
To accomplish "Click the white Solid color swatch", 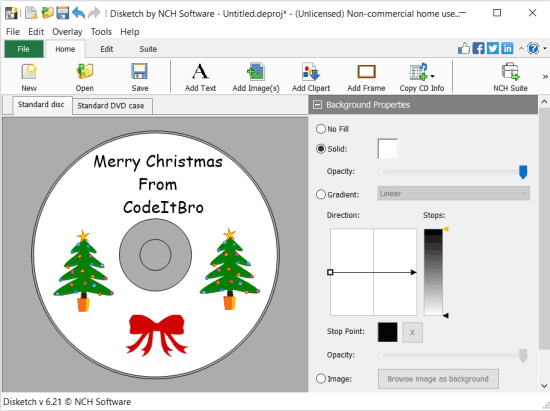I will coord(388,149).
